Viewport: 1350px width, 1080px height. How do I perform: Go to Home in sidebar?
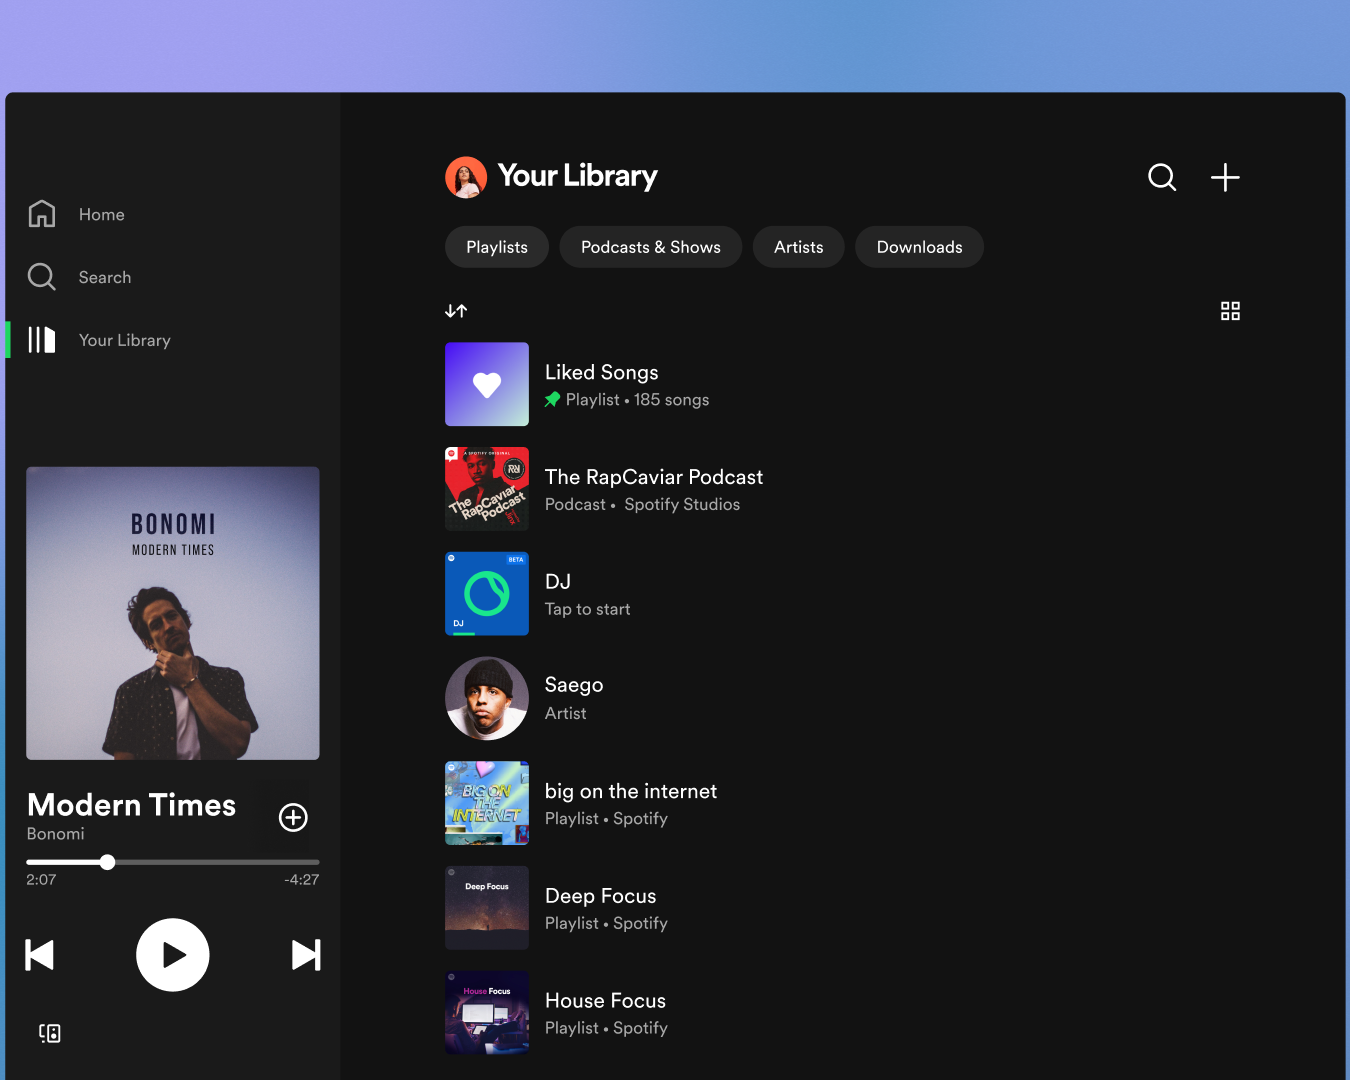101,214
